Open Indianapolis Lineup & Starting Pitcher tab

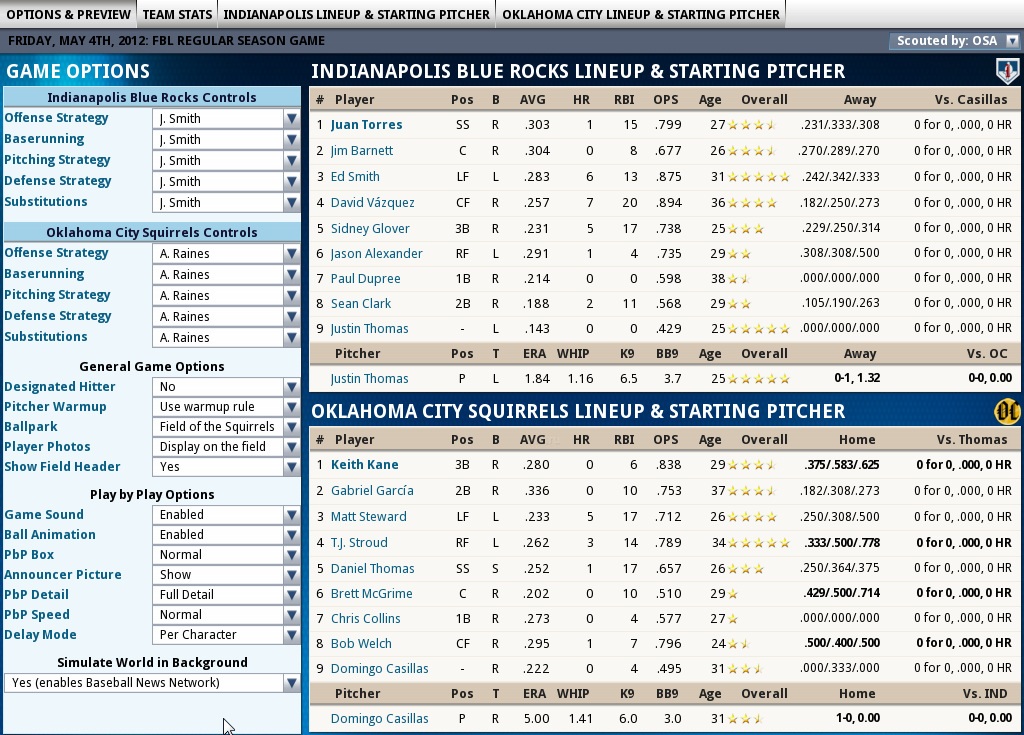click(356, 15)
